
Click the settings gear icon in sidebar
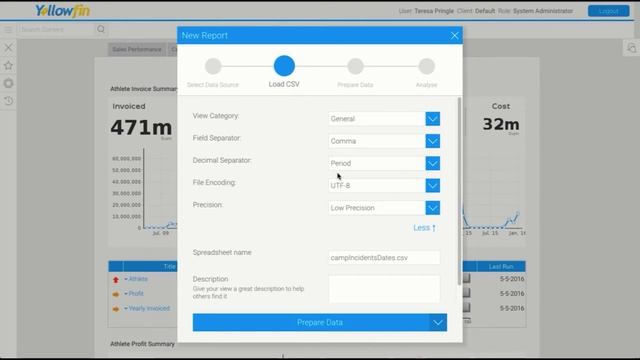point(8,83)
